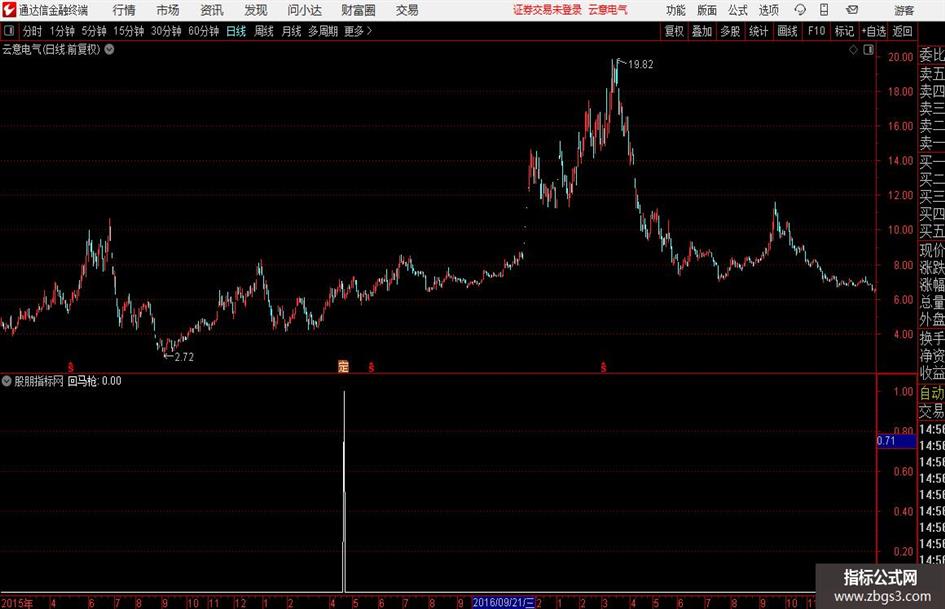
Task: Open the 交易 menu
Action: 407,10
